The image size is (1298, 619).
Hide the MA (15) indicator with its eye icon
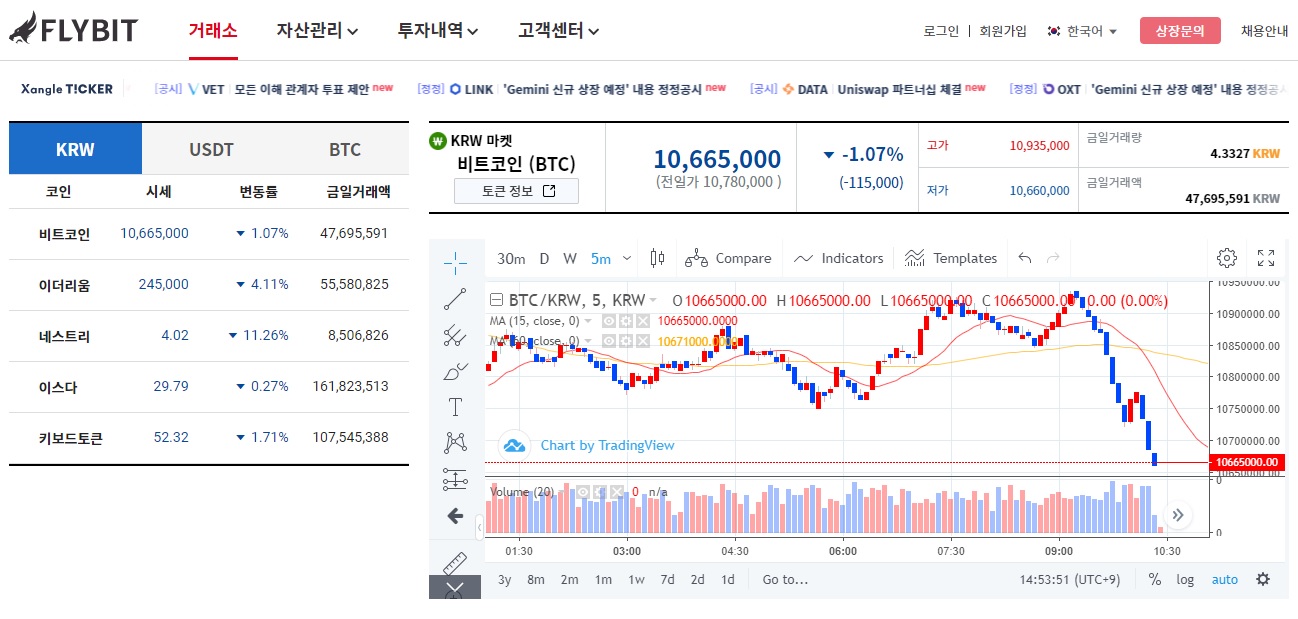(x=610, y=322)
